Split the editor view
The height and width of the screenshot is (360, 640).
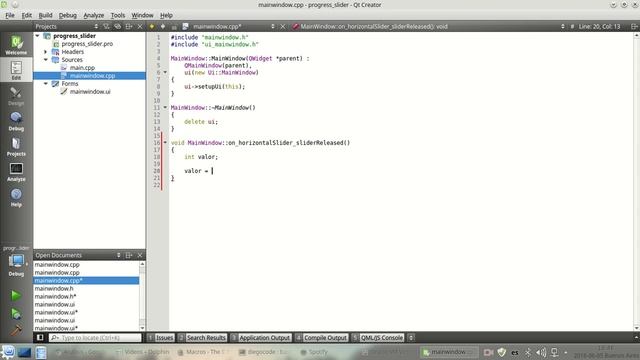click(634, 26)
